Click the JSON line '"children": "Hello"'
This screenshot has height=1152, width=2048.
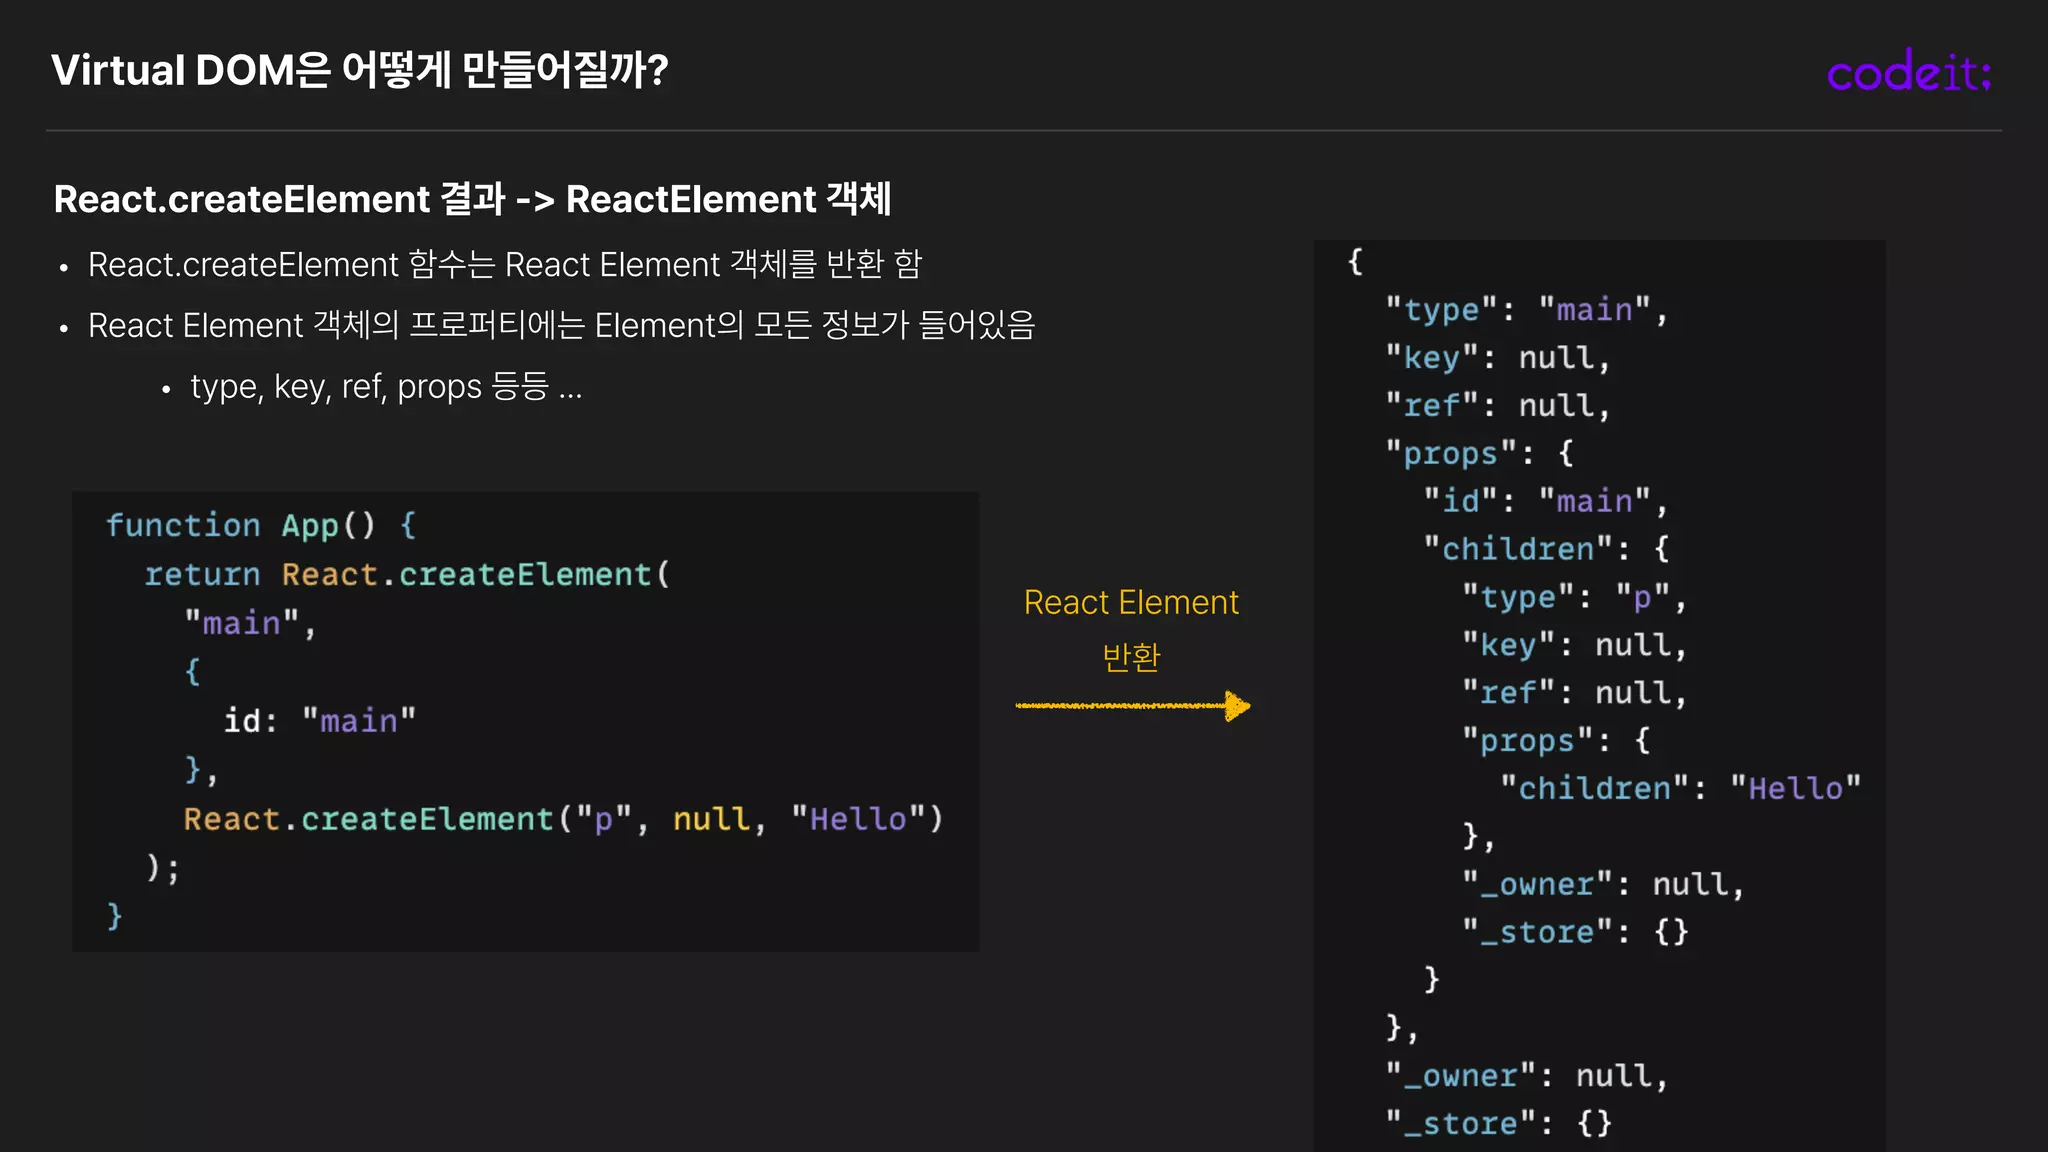coord(1680,788)
